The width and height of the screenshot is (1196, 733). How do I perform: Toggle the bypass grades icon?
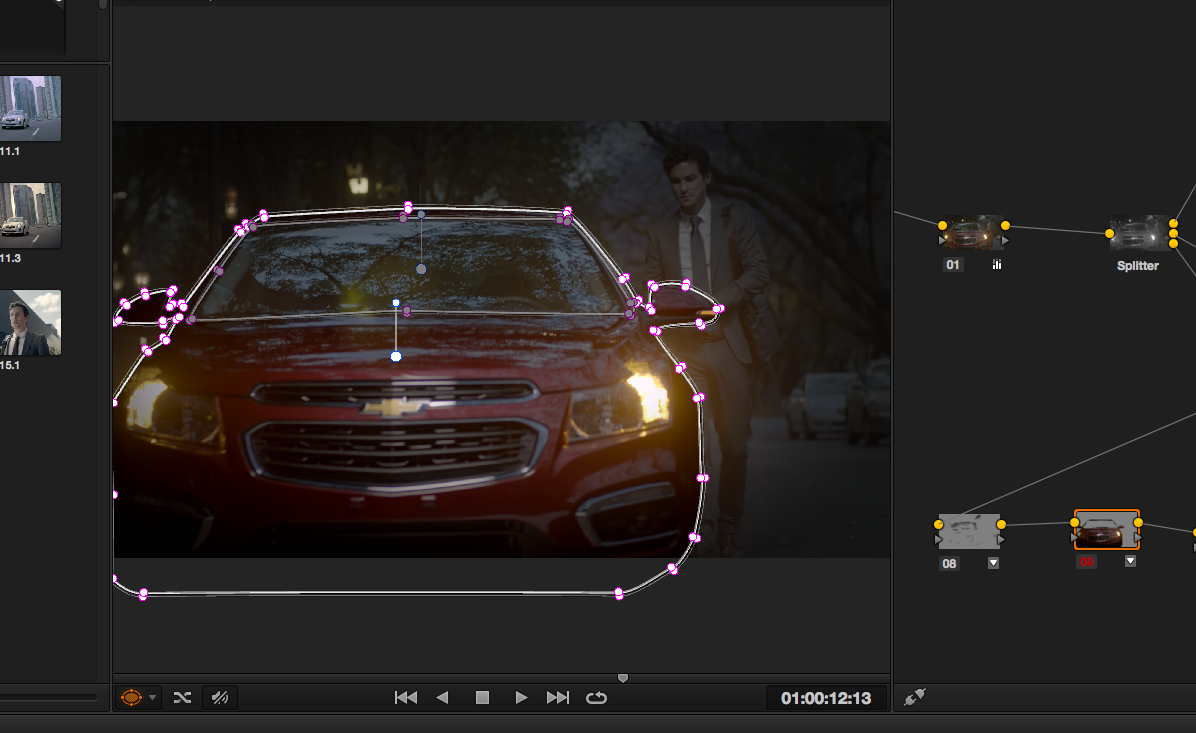[220, 697]
